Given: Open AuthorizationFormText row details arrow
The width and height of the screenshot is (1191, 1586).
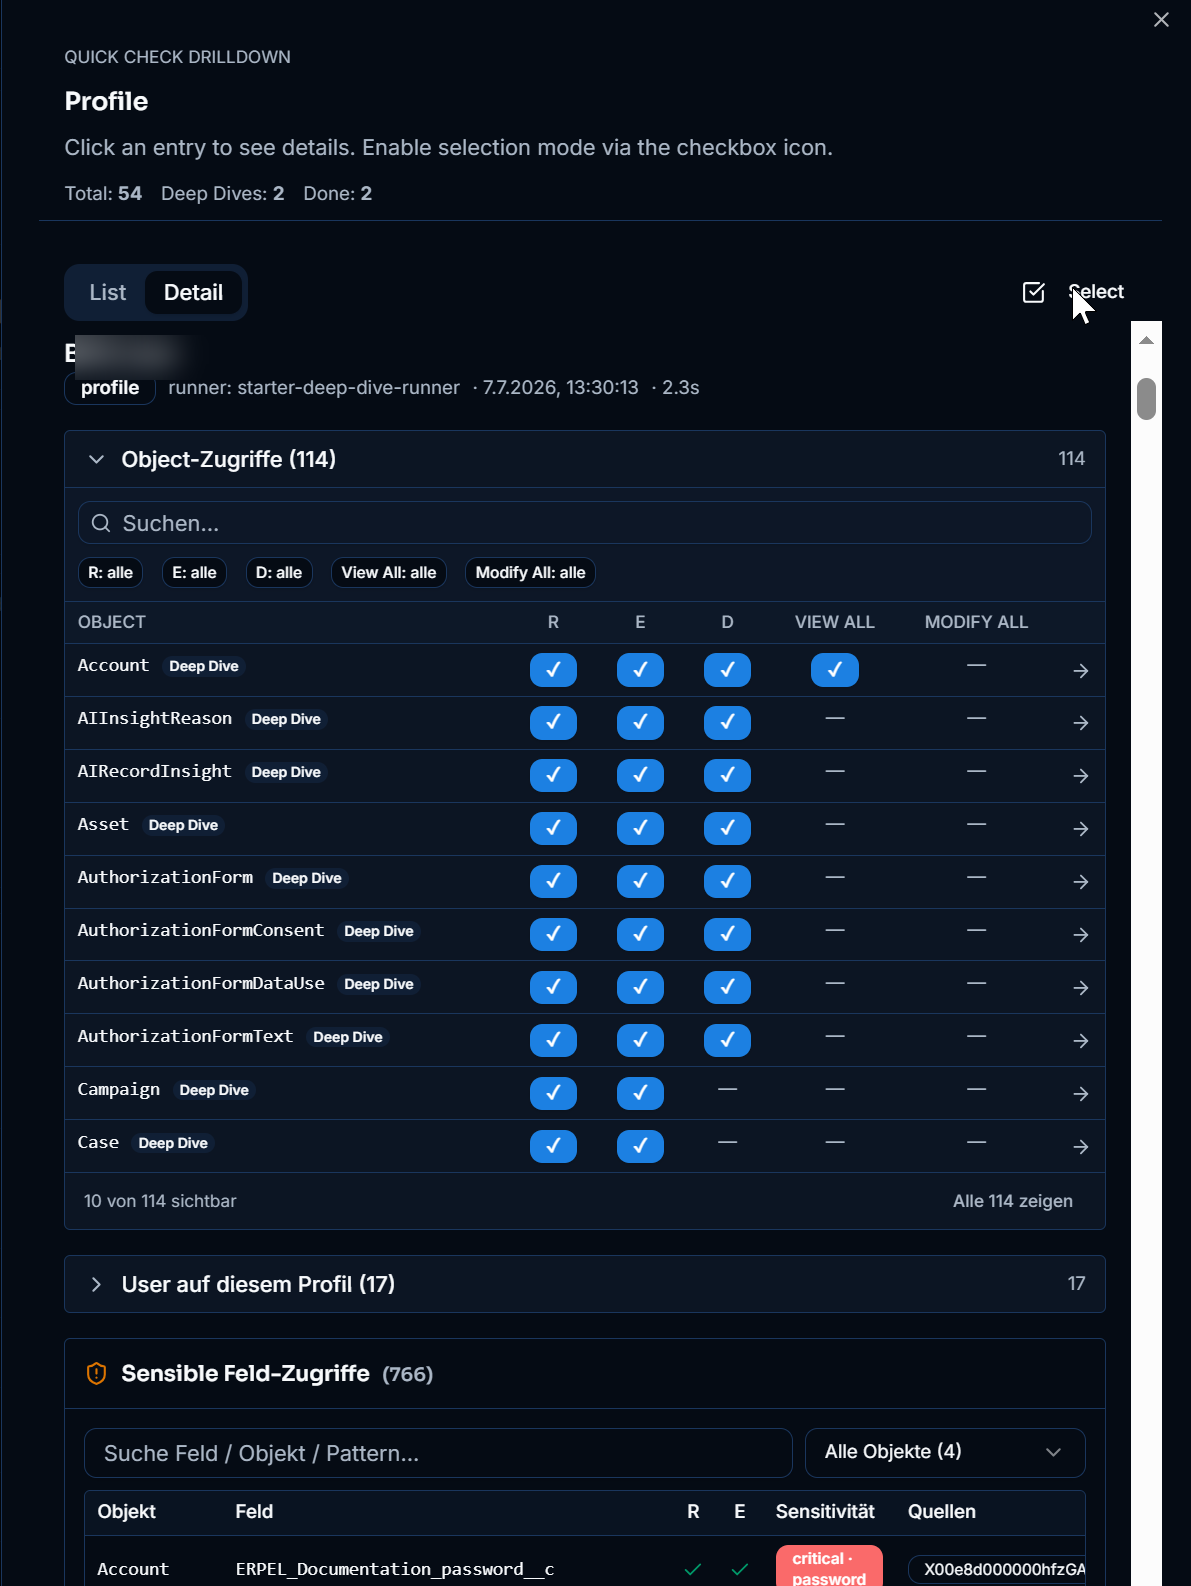Looking at the screenshot, I should 1081,1041.
